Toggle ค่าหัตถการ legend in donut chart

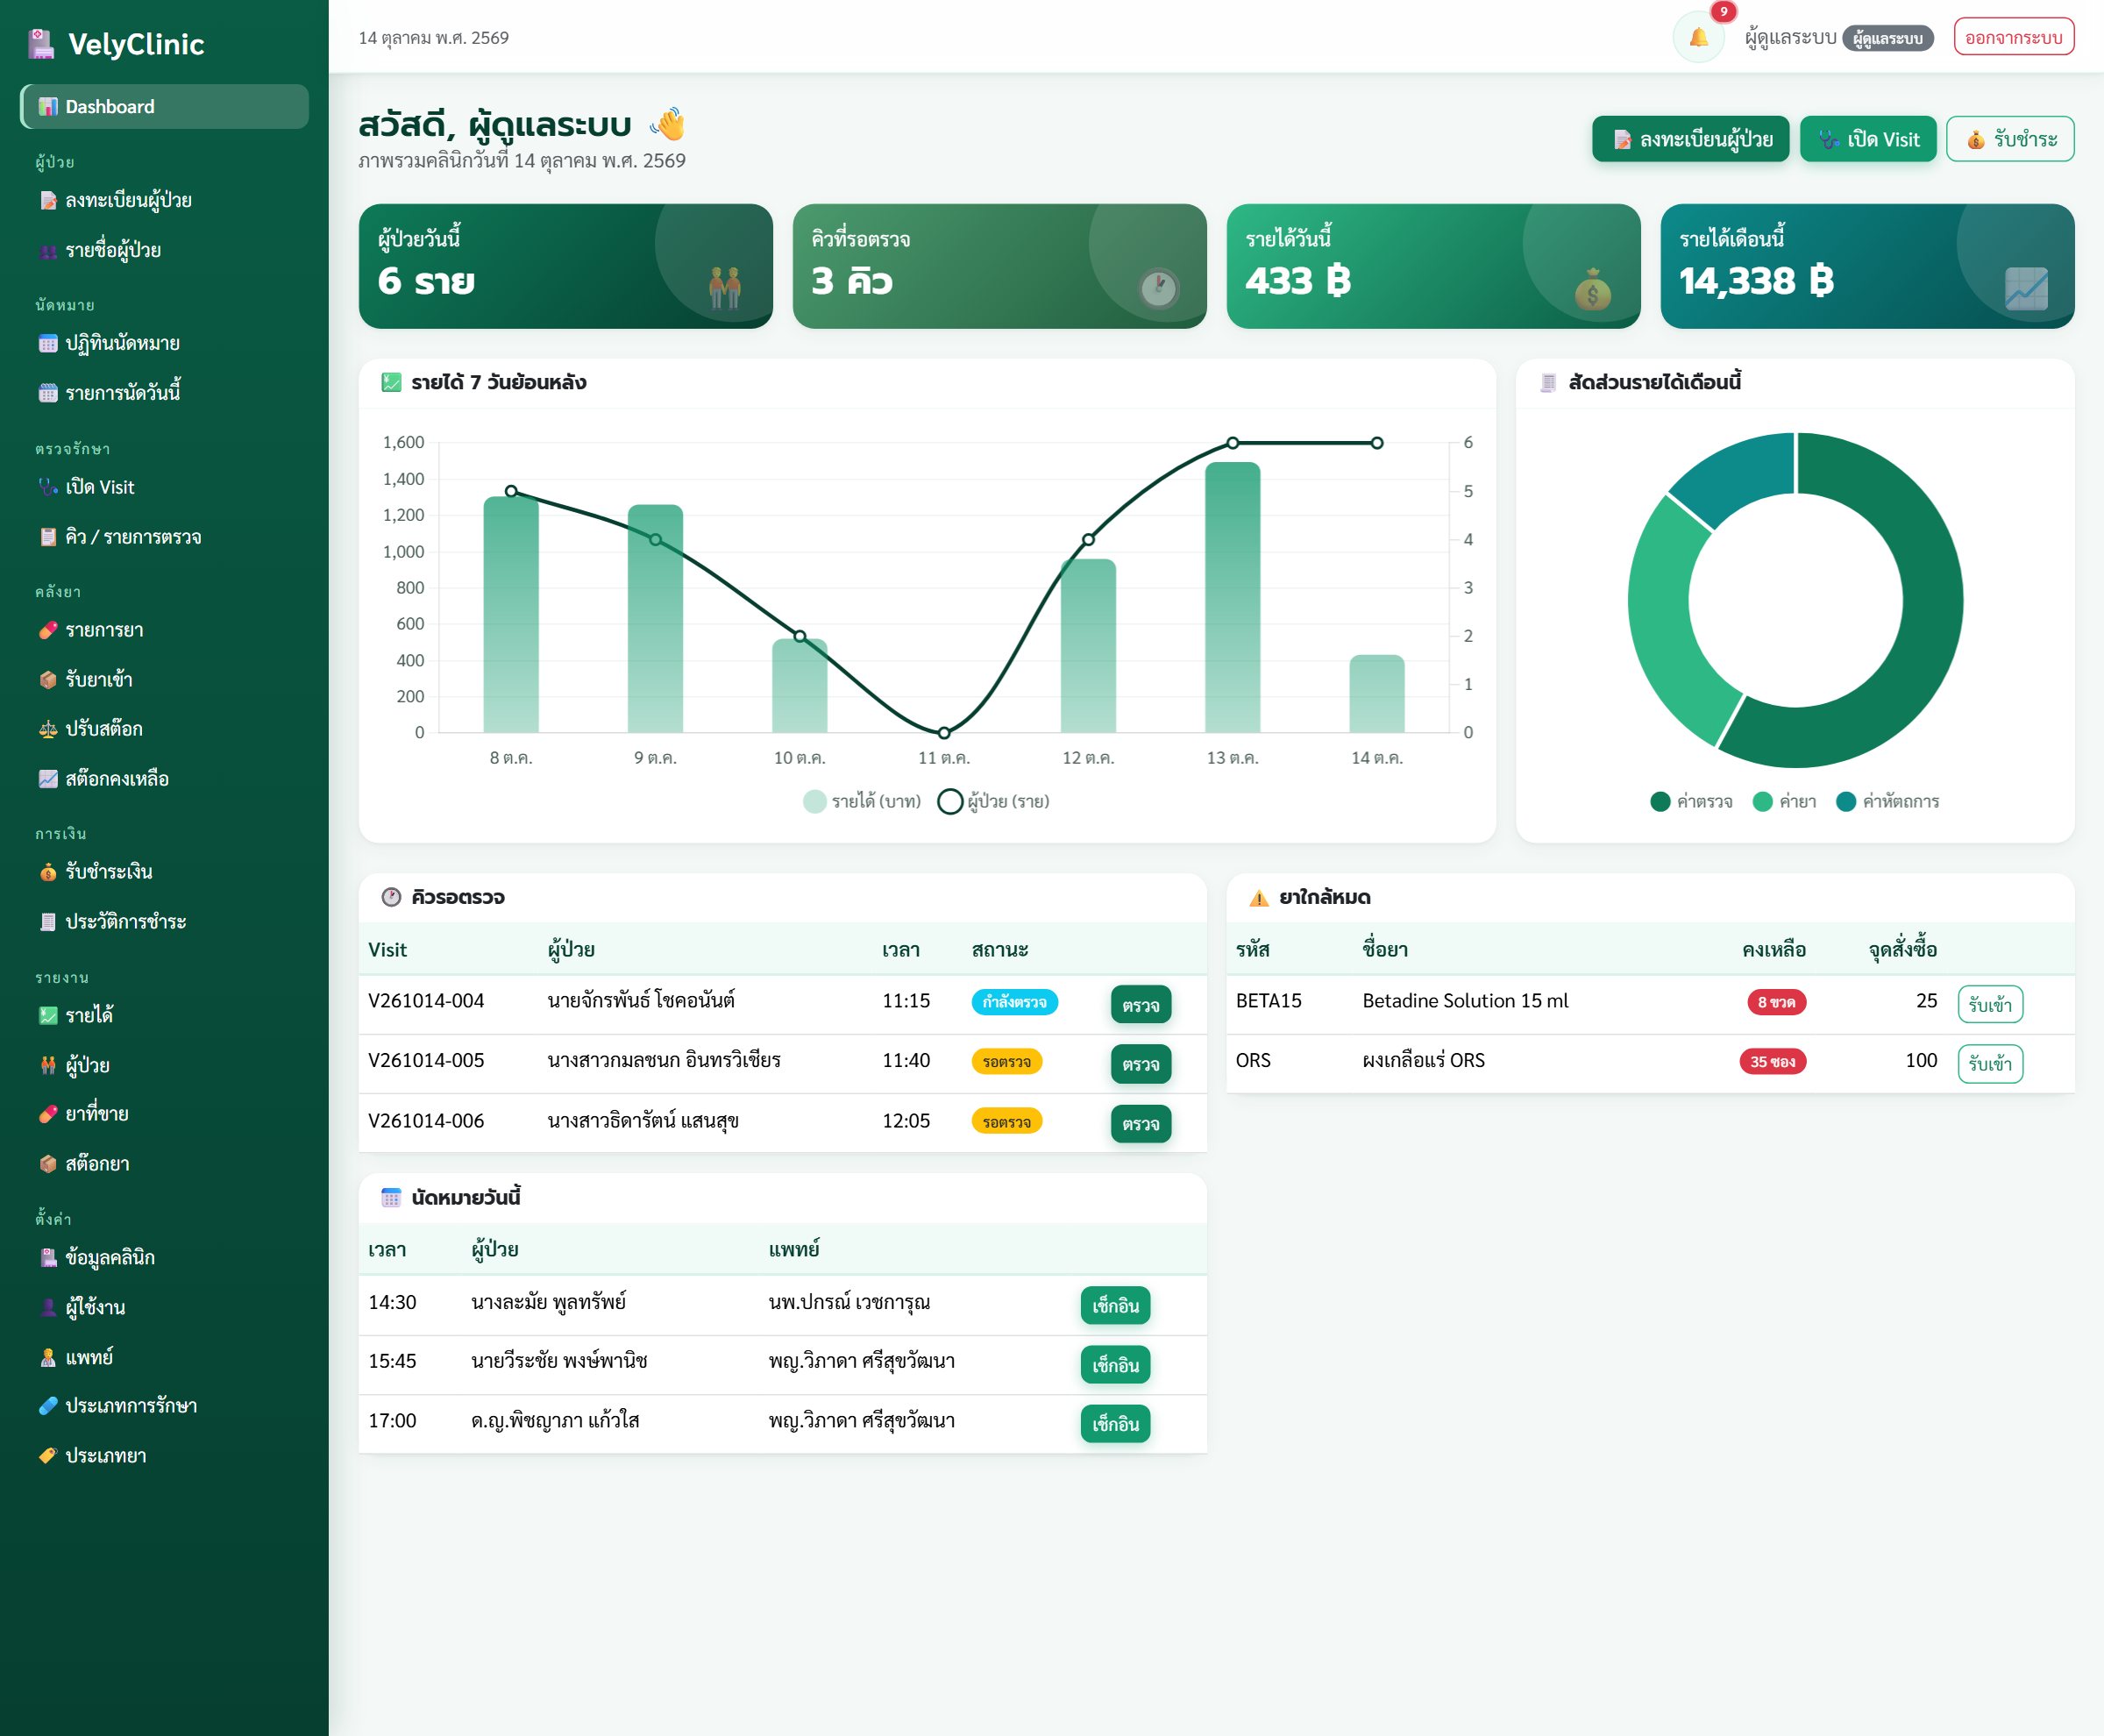[1846, 801]
